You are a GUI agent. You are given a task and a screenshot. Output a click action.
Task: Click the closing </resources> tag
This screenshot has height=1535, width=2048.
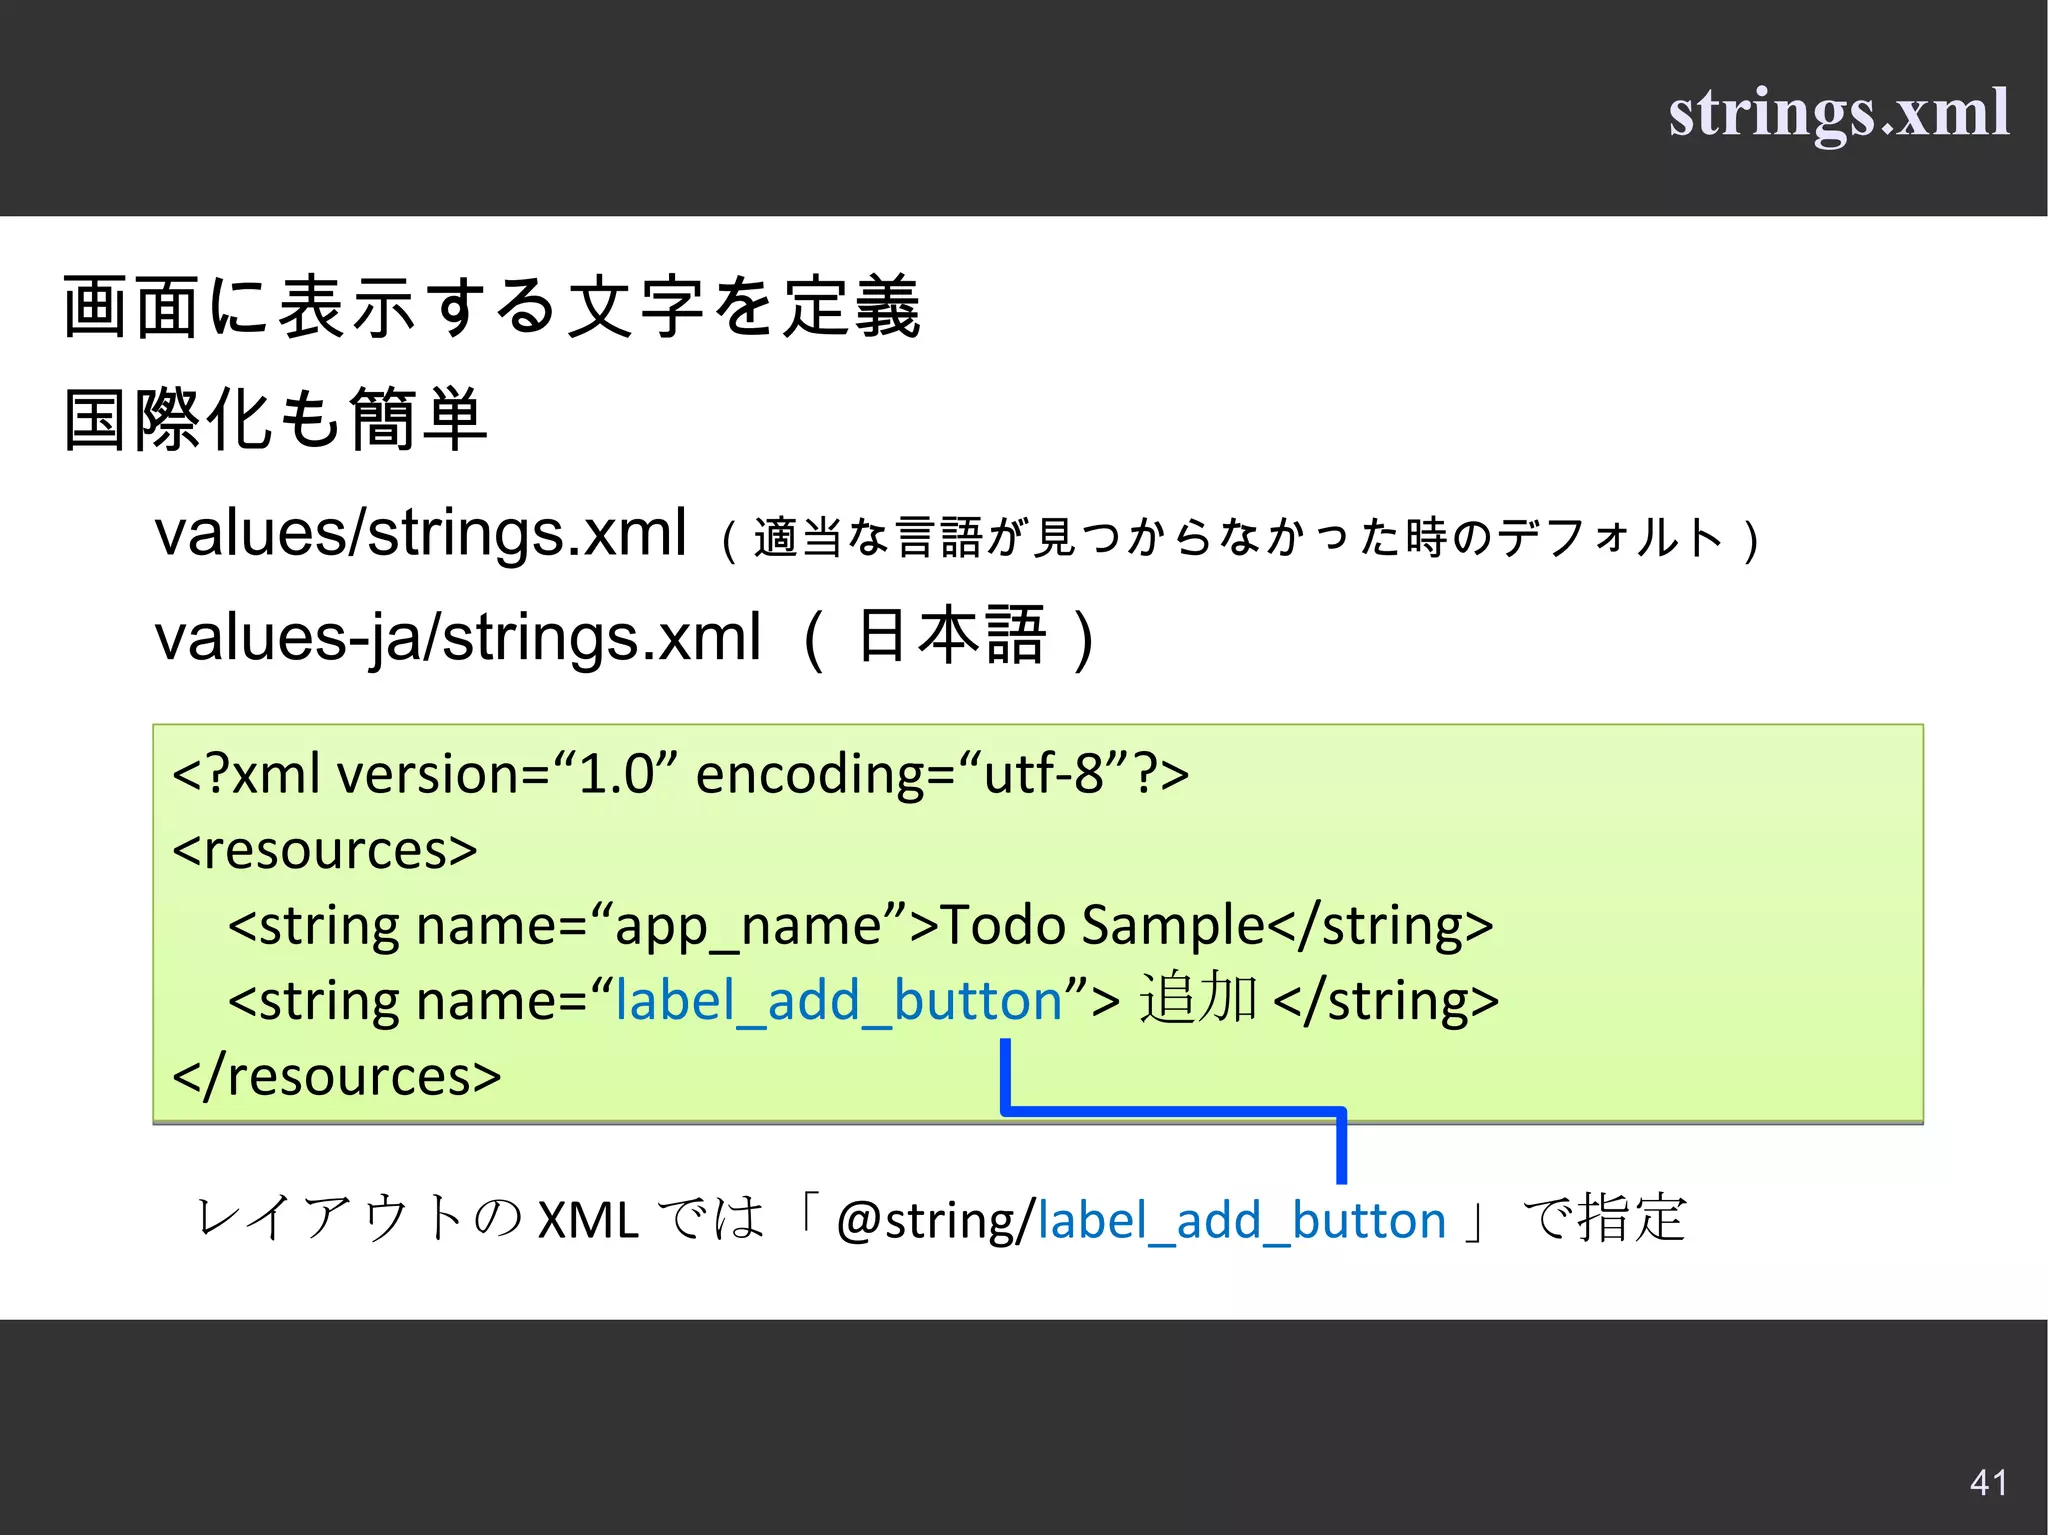coord(337,1076)
